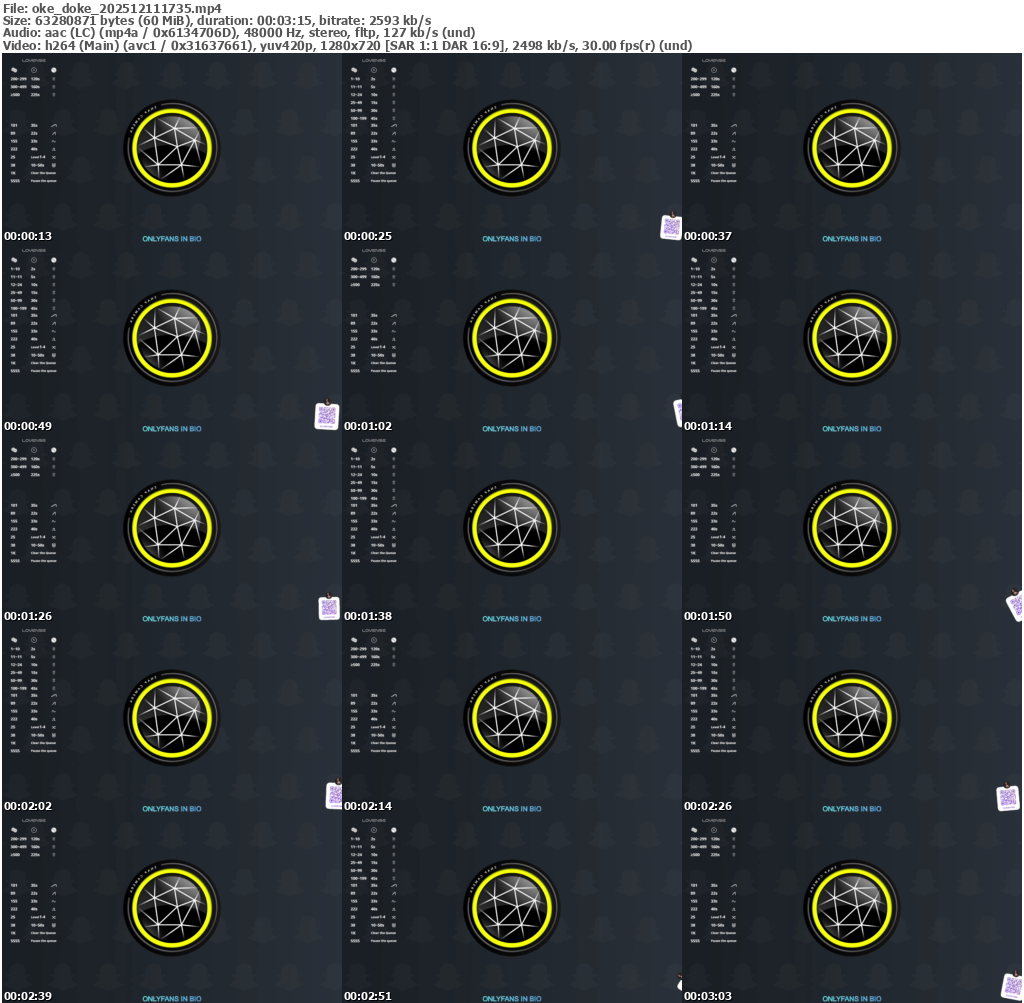Click the QR code sticker in the 00:00:25 frame
Image resolution: width=1024 pixels, height=1003 pixels.
(671, 227)
